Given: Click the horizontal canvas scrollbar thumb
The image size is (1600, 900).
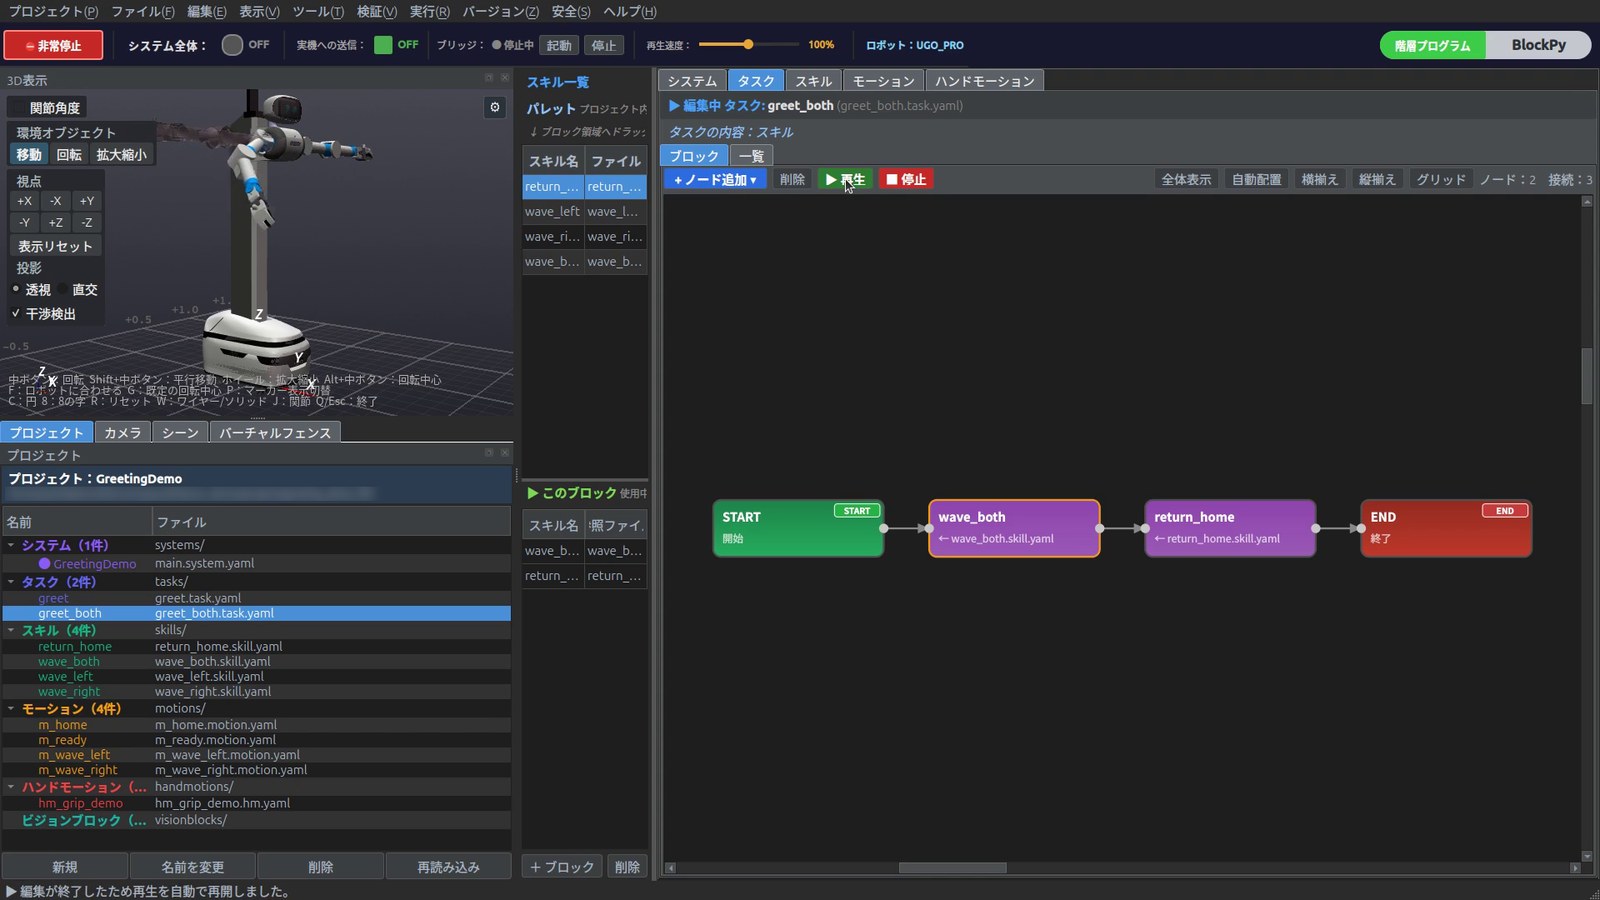Looking at the screenshot, I should (x=952, y=868).
